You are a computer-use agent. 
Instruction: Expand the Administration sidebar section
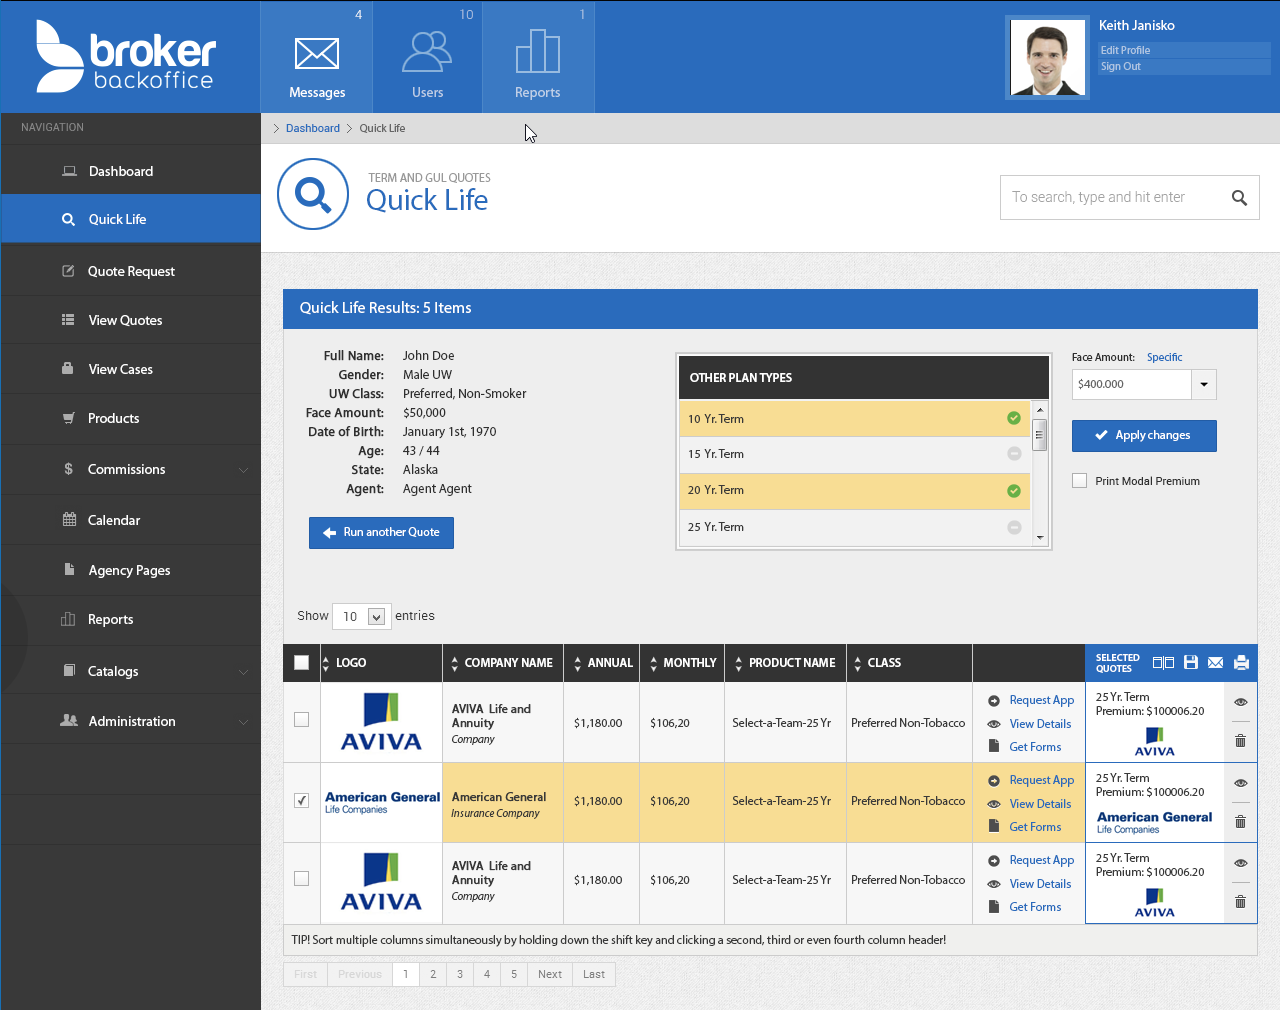(243, 722)
